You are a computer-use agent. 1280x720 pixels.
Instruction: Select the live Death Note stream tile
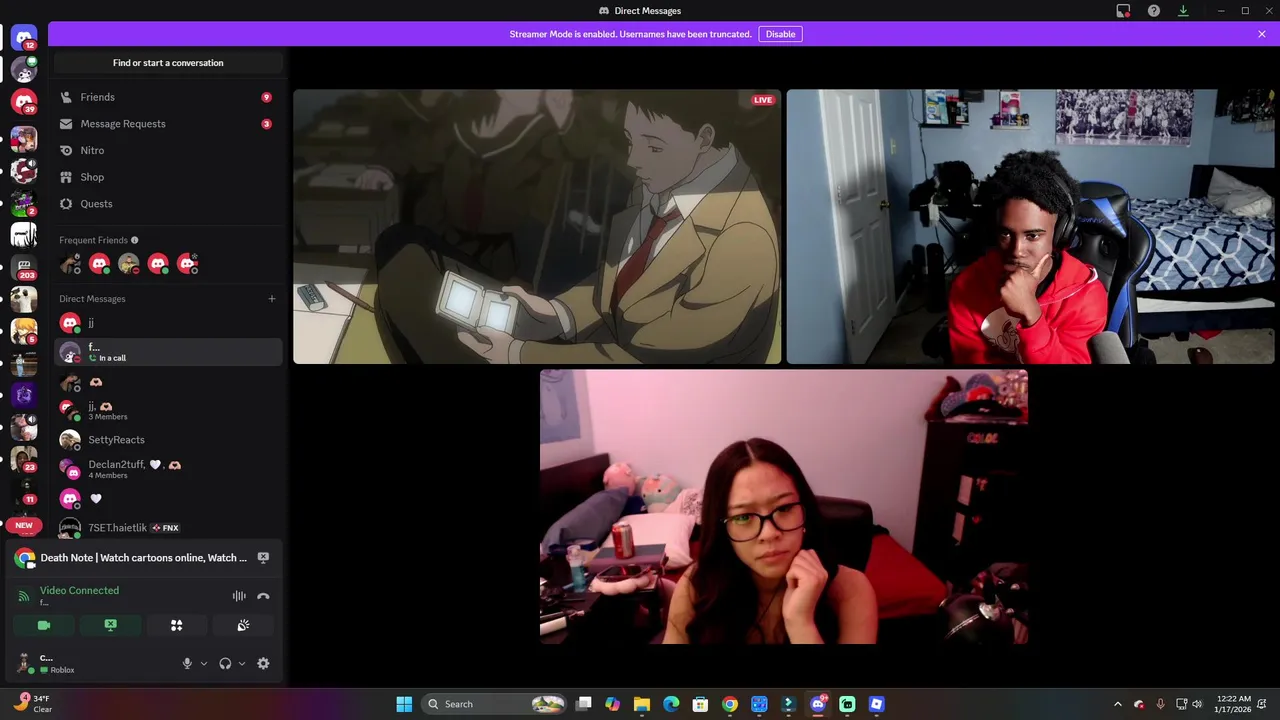(537, 227)
